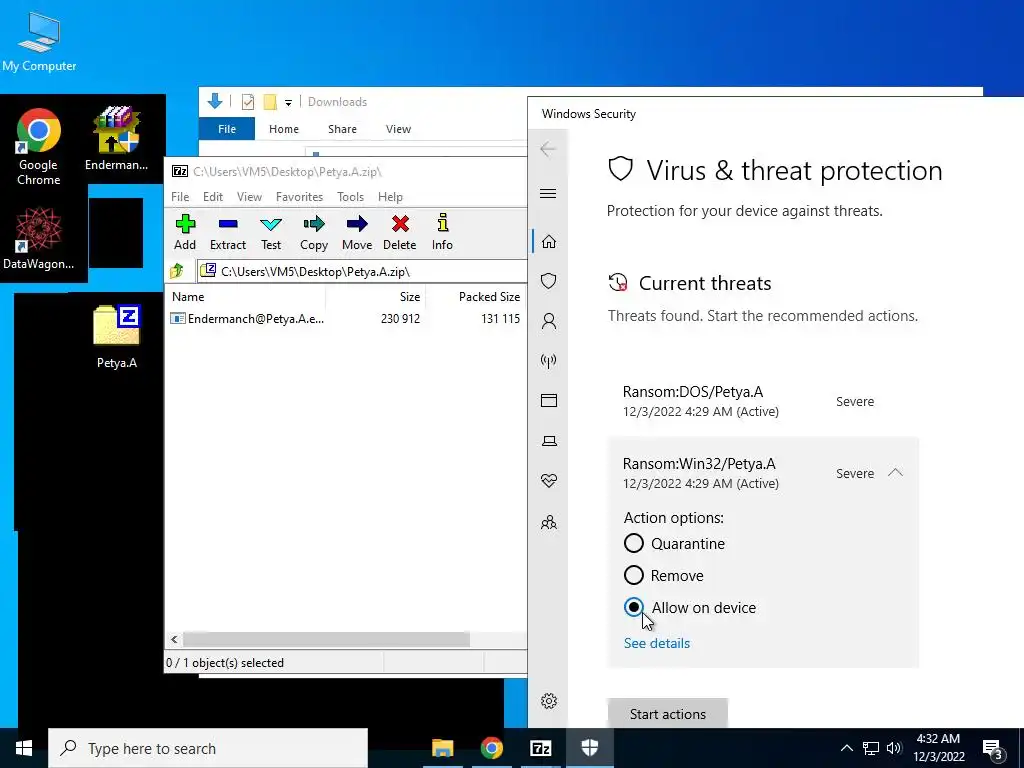Select My Computer desktop icon
Image resolution: width=1024 pixels, height=768 pixels.
click(39, 42)
